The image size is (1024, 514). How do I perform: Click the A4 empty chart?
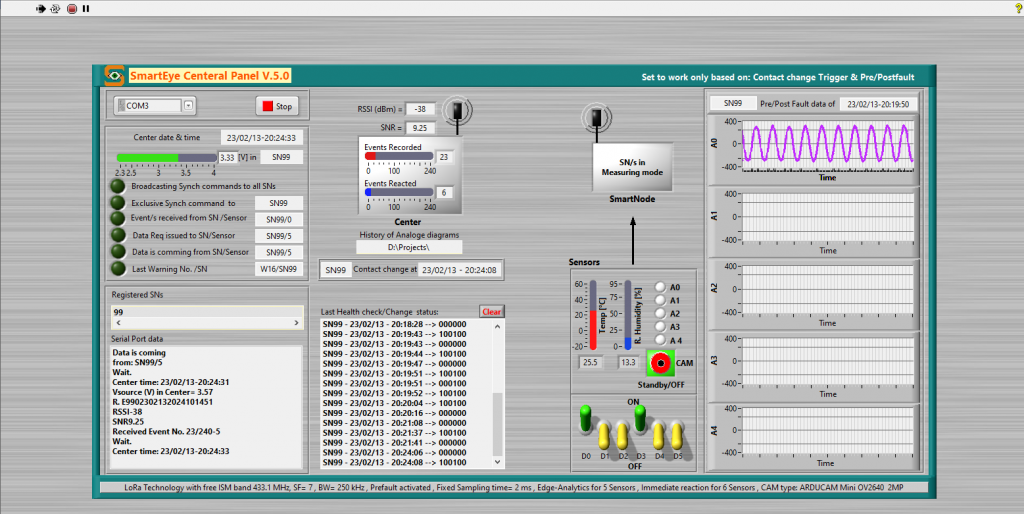pos(827,429)
